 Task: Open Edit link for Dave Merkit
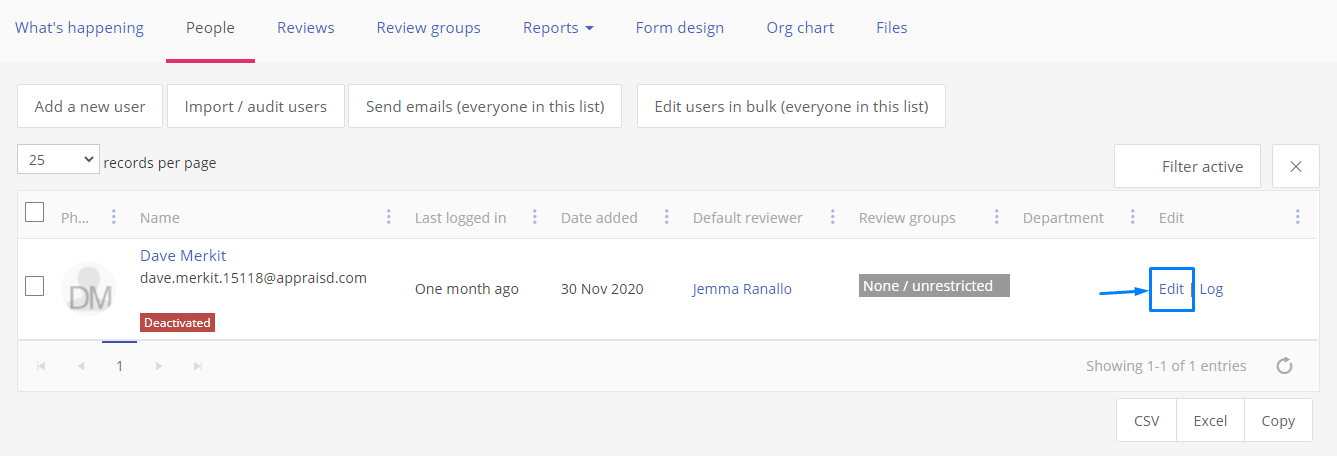(x=1171, y=289)
